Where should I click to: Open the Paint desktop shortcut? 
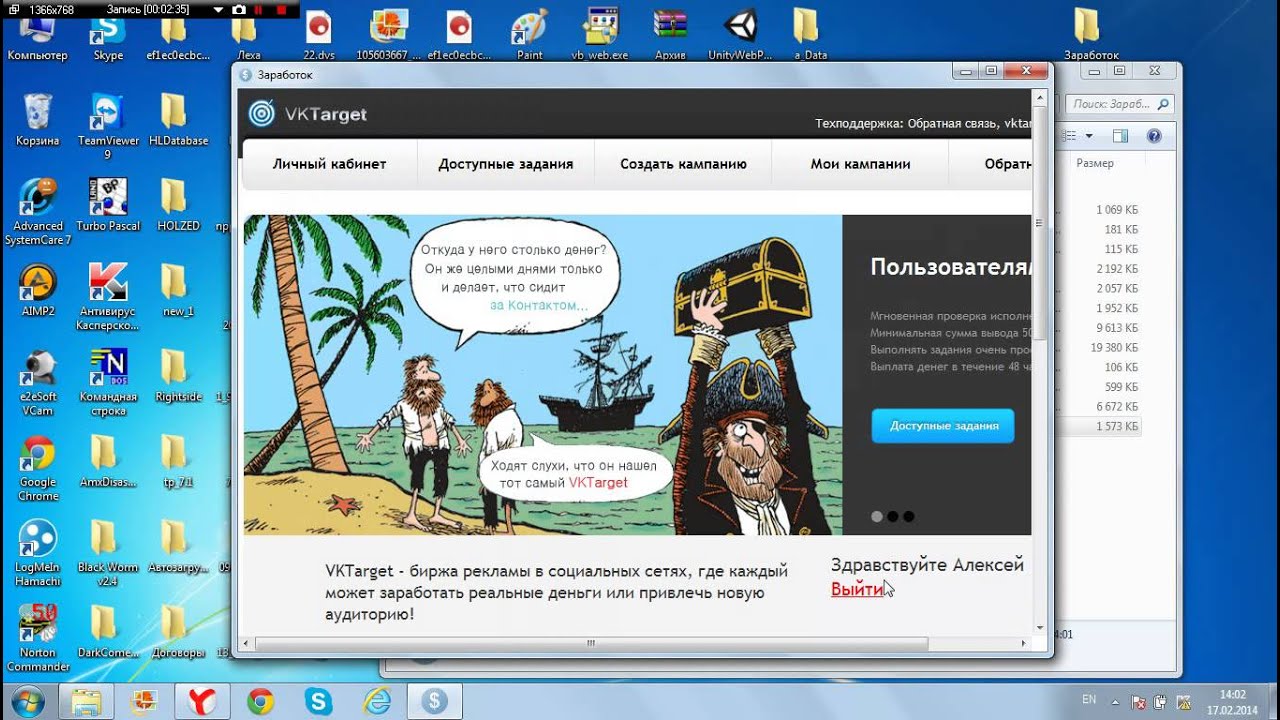(529, 37)
